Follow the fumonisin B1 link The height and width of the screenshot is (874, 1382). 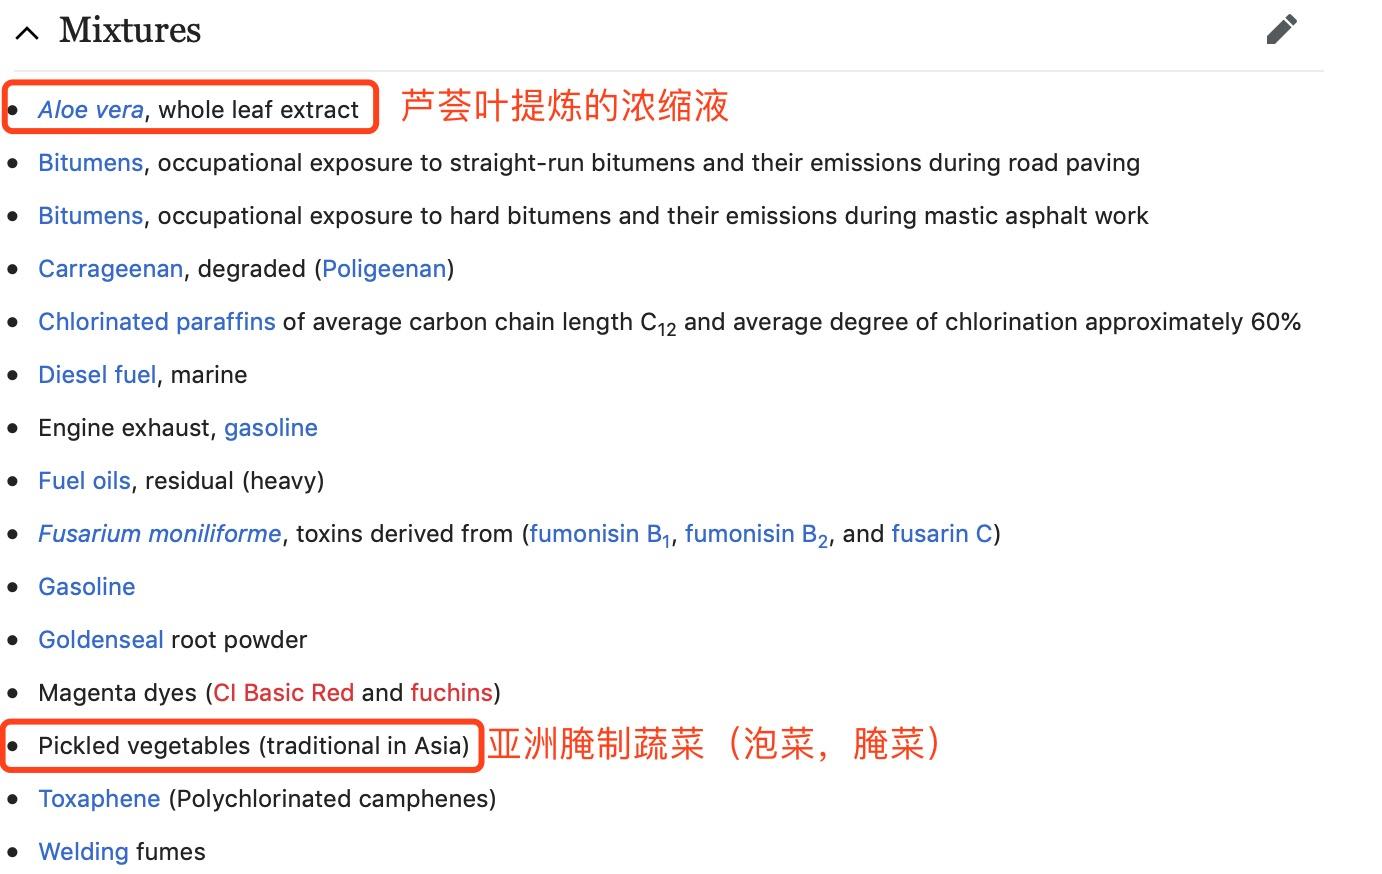[x=600, y=535]
